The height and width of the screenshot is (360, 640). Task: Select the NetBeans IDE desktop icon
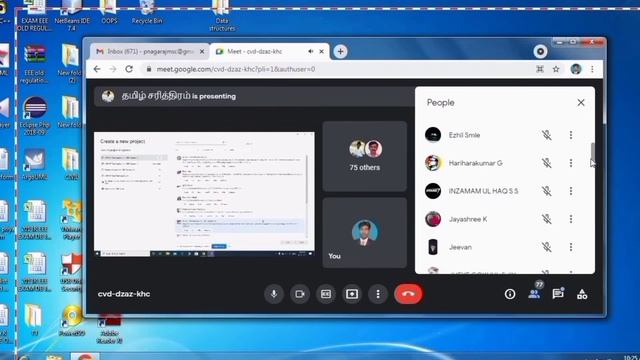[72, 16]
